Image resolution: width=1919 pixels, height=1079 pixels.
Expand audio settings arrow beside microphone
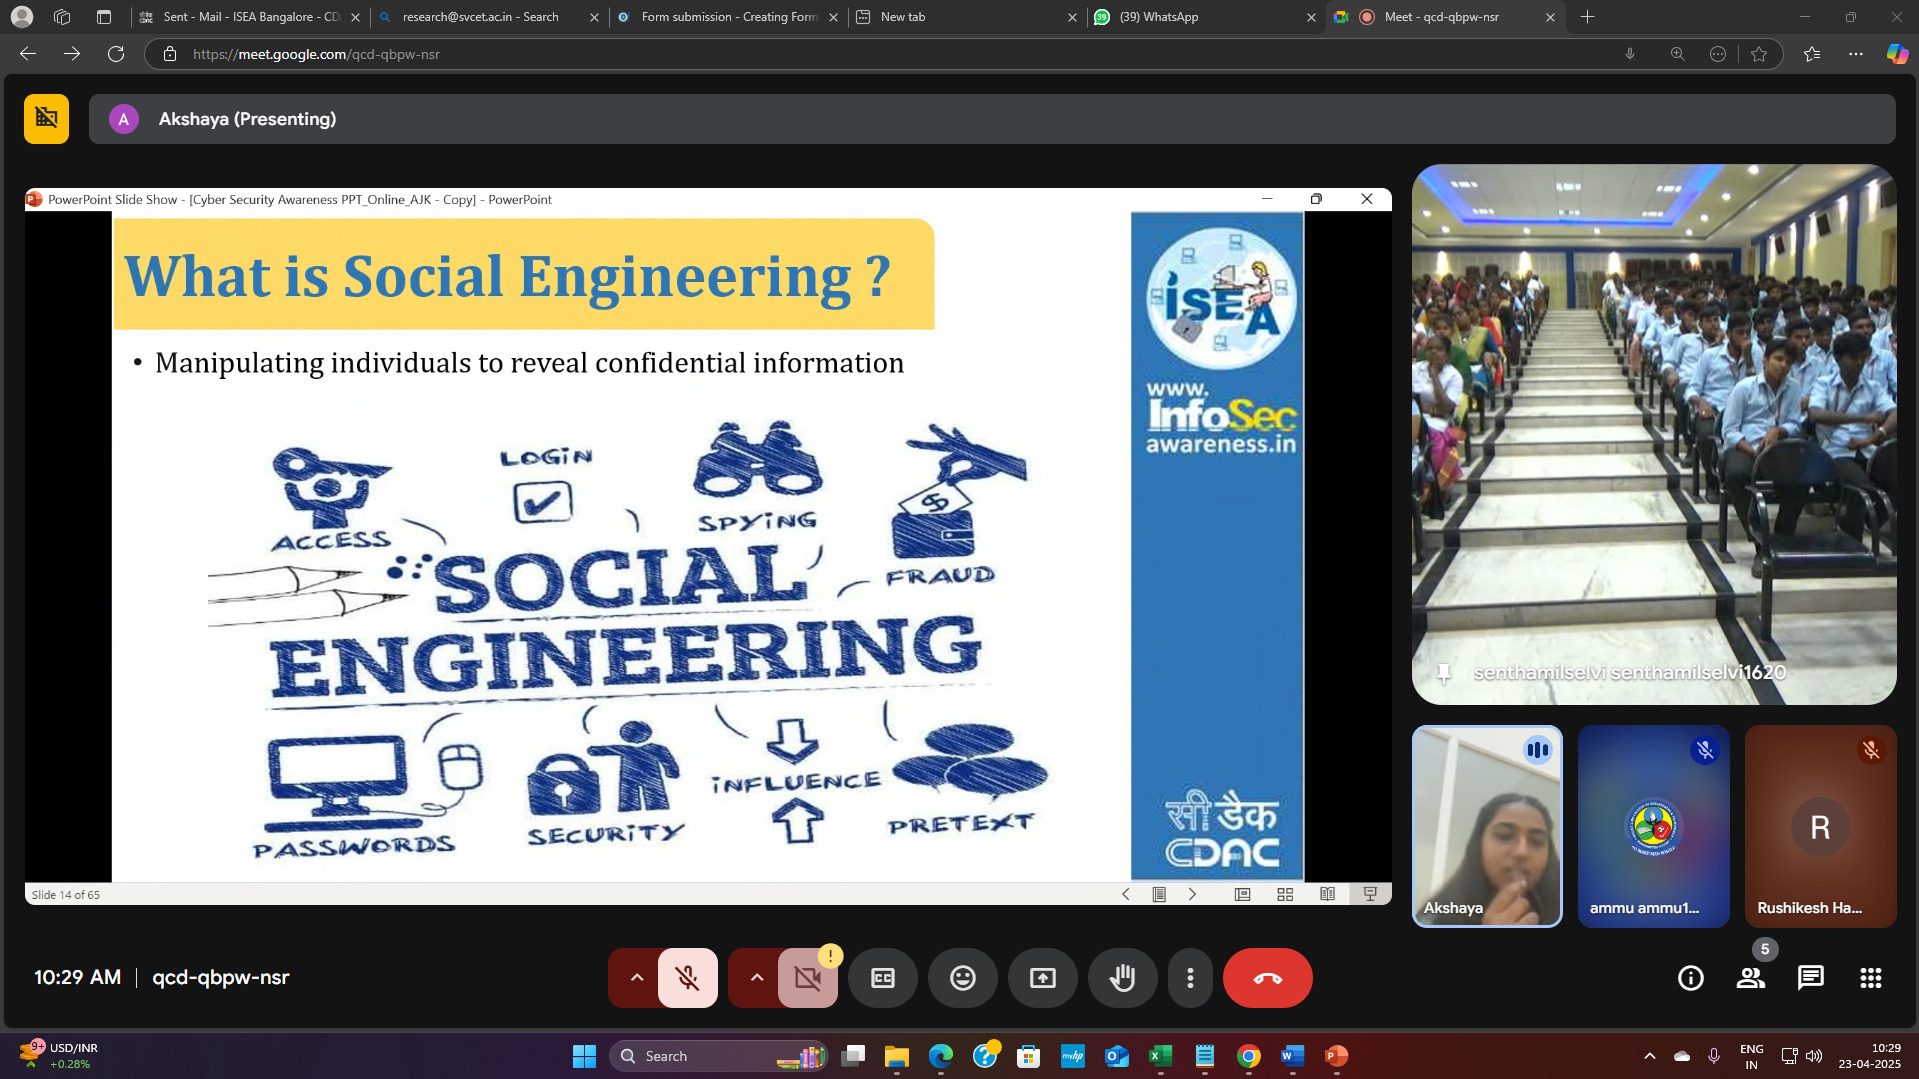coord(636,978)
